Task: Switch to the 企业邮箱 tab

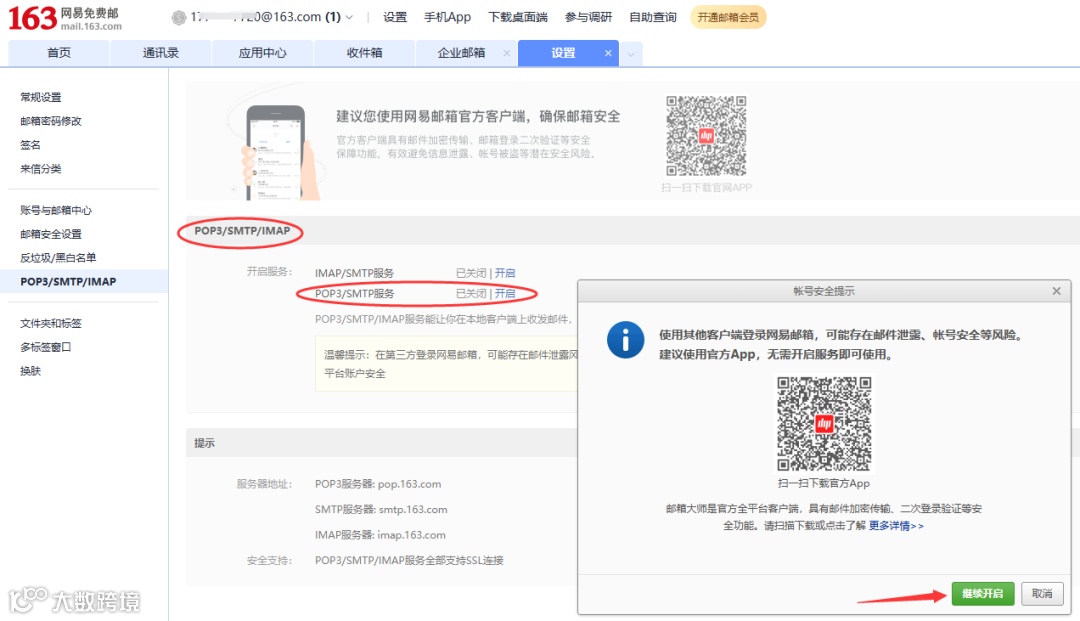Action: (x=461, y=53)
